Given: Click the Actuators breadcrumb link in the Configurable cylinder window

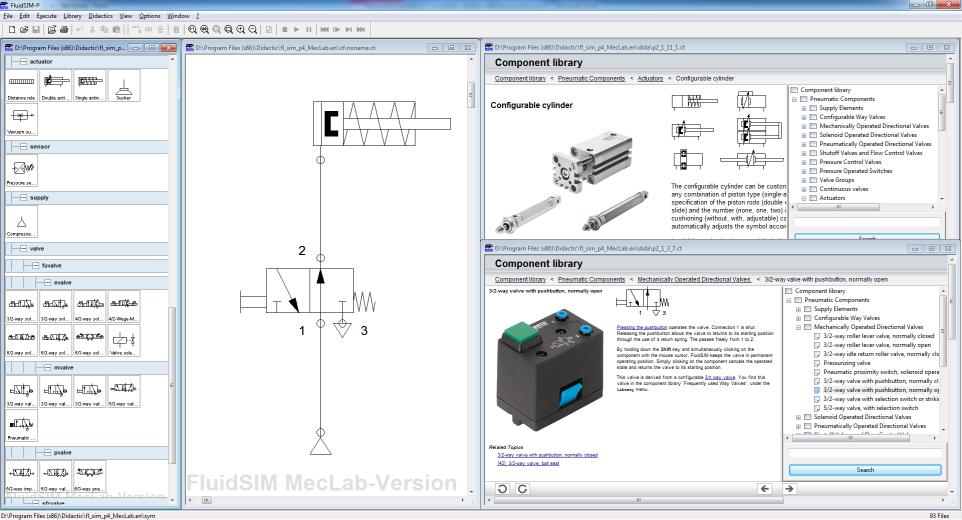Looking at the screenshot, I should [650, 78].
